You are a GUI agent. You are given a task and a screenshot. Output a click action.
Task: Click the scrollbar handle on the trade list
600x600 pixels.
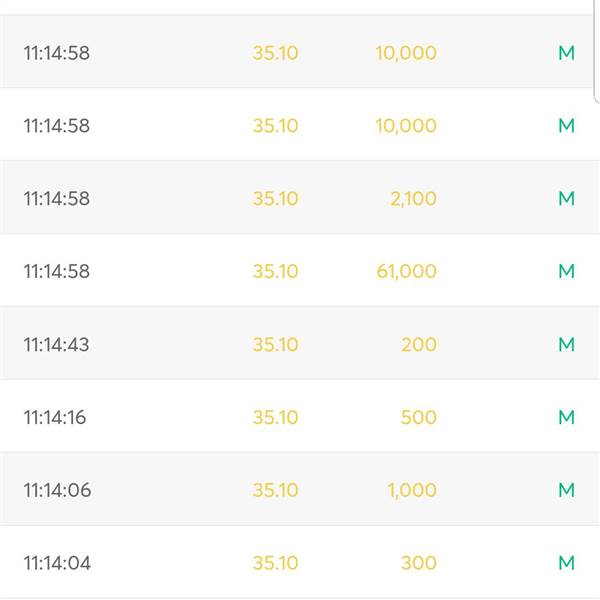coord(597,52)
